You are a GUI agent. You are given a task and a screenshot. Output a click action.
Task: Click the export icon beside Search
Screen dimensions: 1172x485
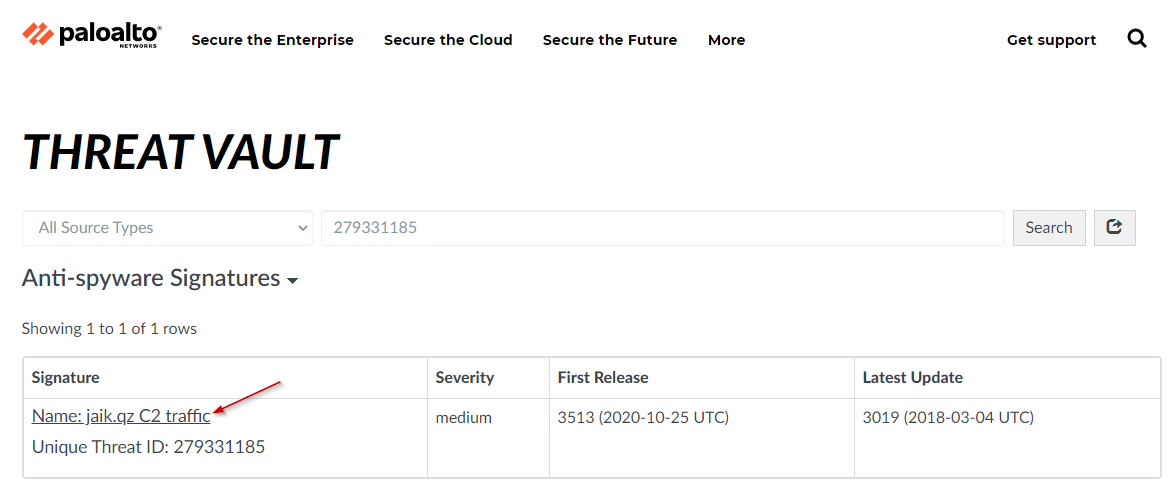[1114, 228]
